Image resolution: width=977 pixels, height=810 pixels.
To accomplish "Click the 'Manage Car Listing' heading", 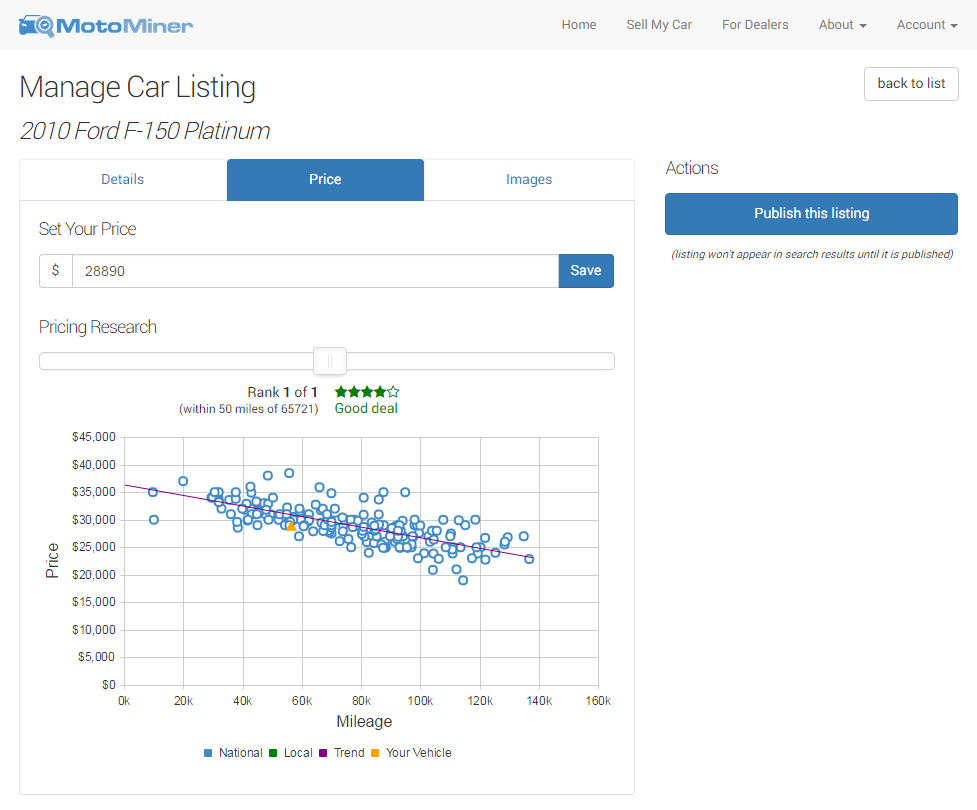I will (x=138, y=87).
